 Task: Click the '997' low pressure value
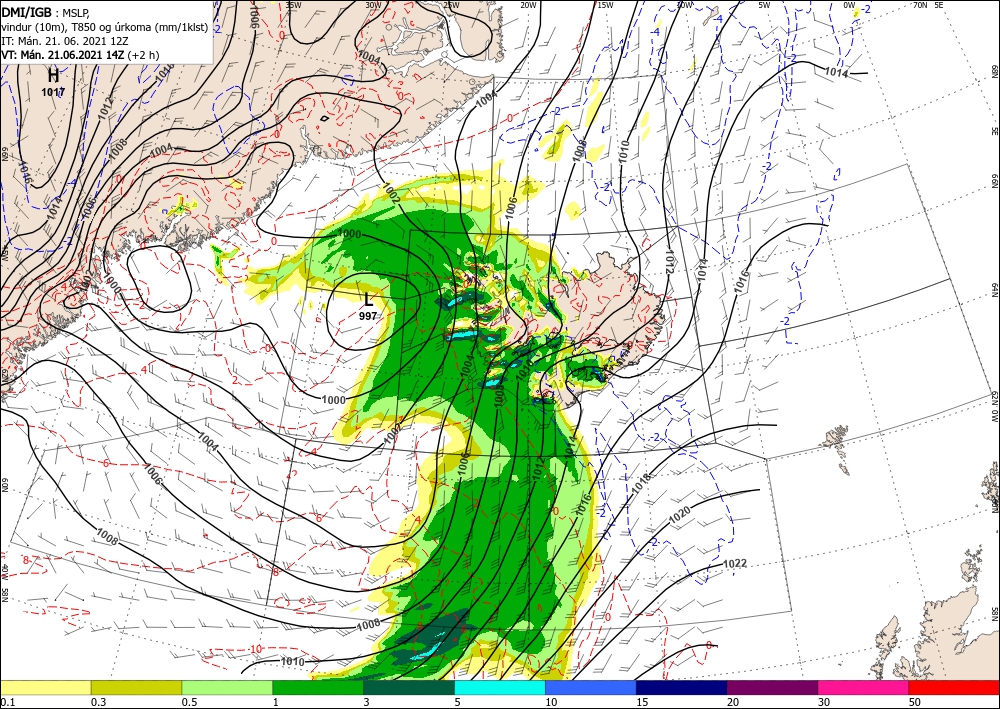tap(368, 316)
